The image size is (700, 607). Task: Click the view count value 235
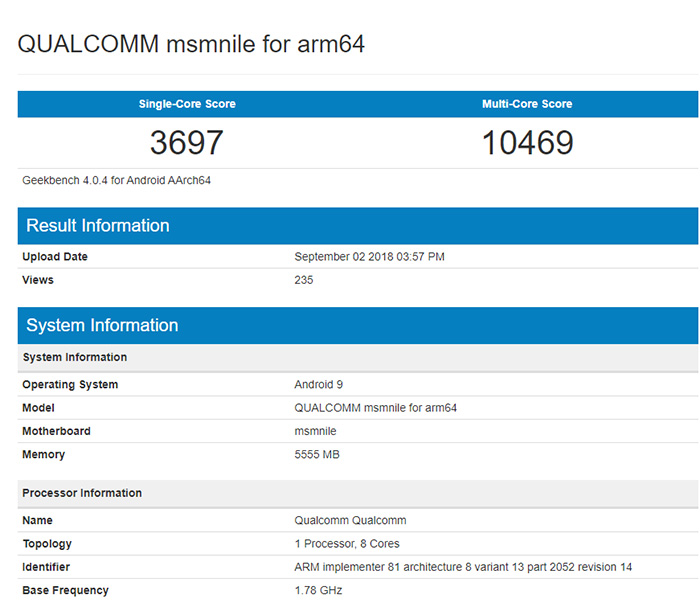click(x=304, y=280)
